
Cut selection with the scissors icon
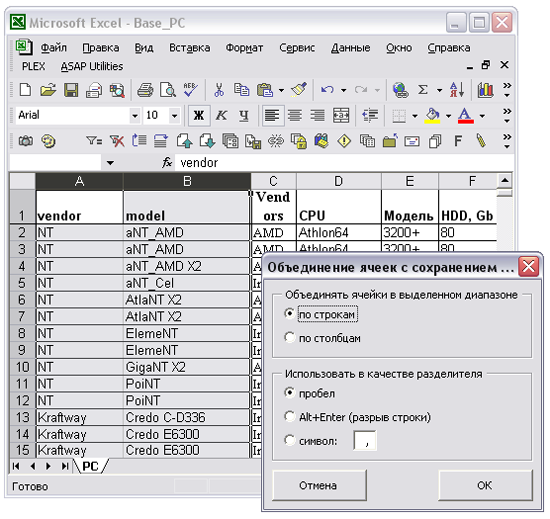click(219, 90)
